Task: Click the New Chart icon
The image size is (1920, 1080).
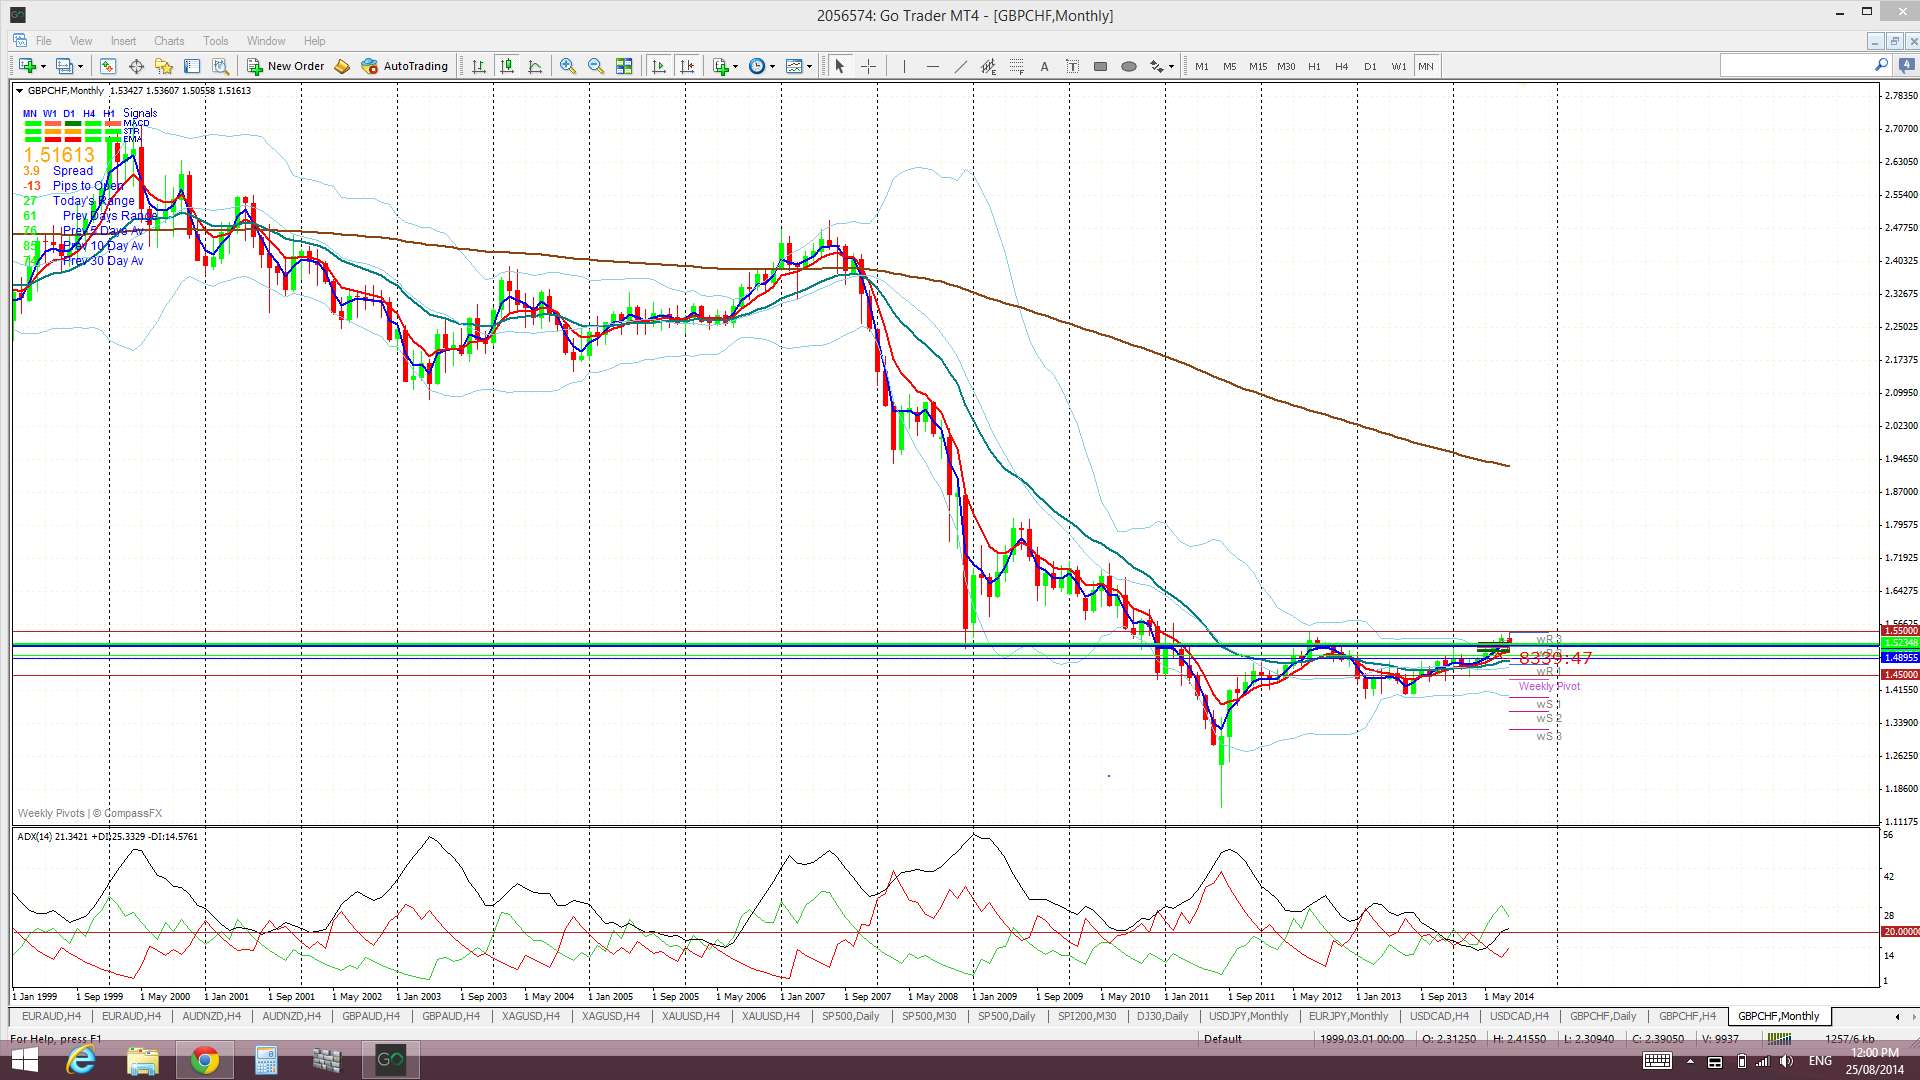Action: [x=27, y=66]
